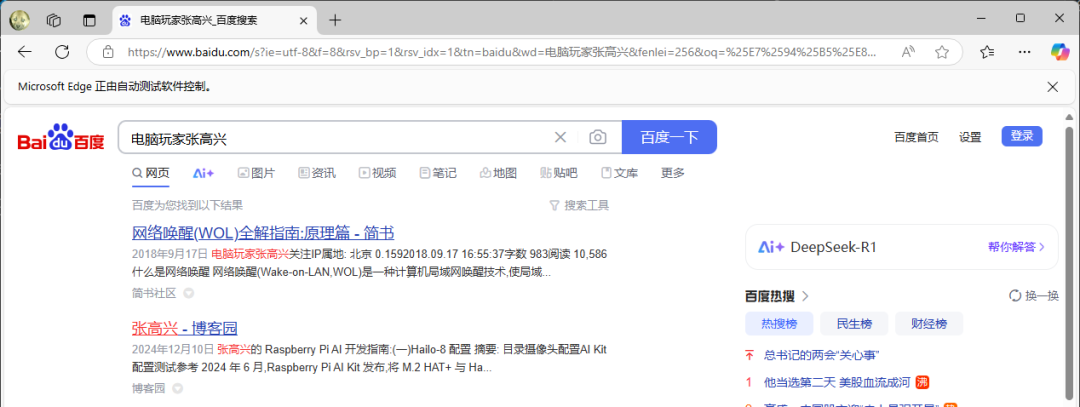Expand 搜索工具 search tools filter
Screen dimensions: 1080x407
click(x=579, y=205)
